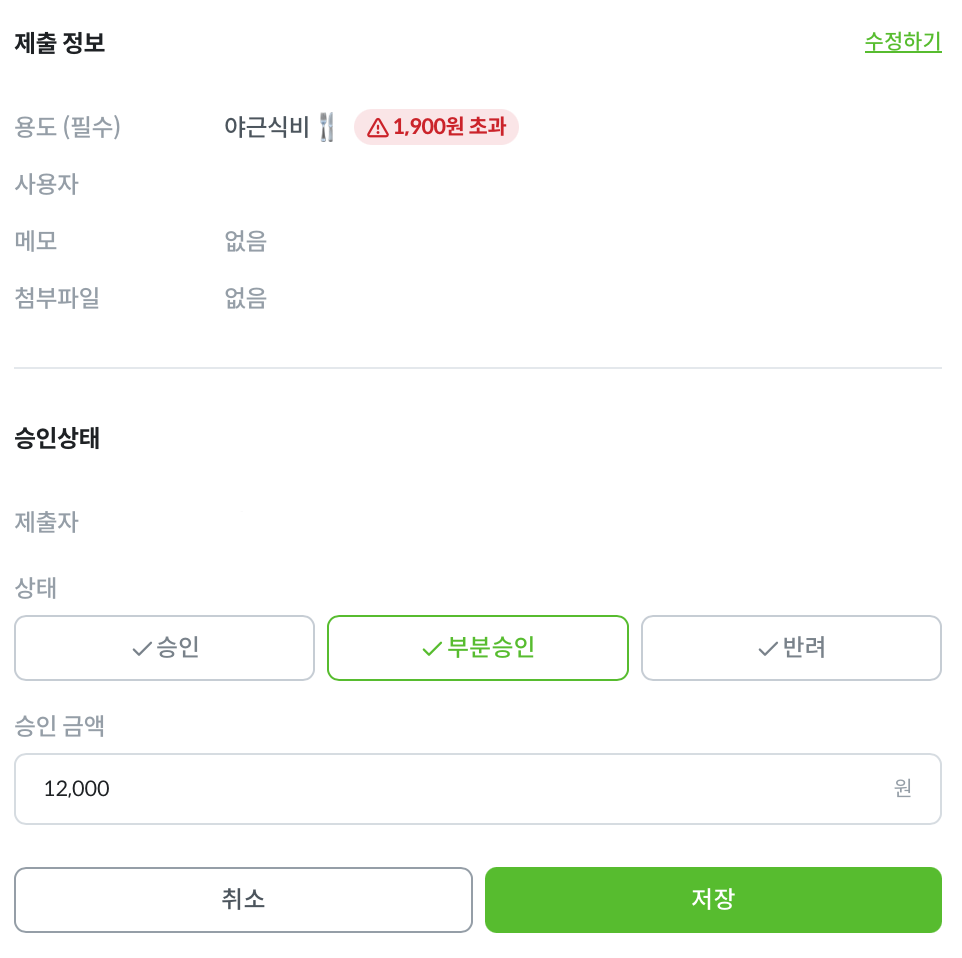Click the 야근식비 purpose text
Screen dimensions: 962x958
click(266, 127)
